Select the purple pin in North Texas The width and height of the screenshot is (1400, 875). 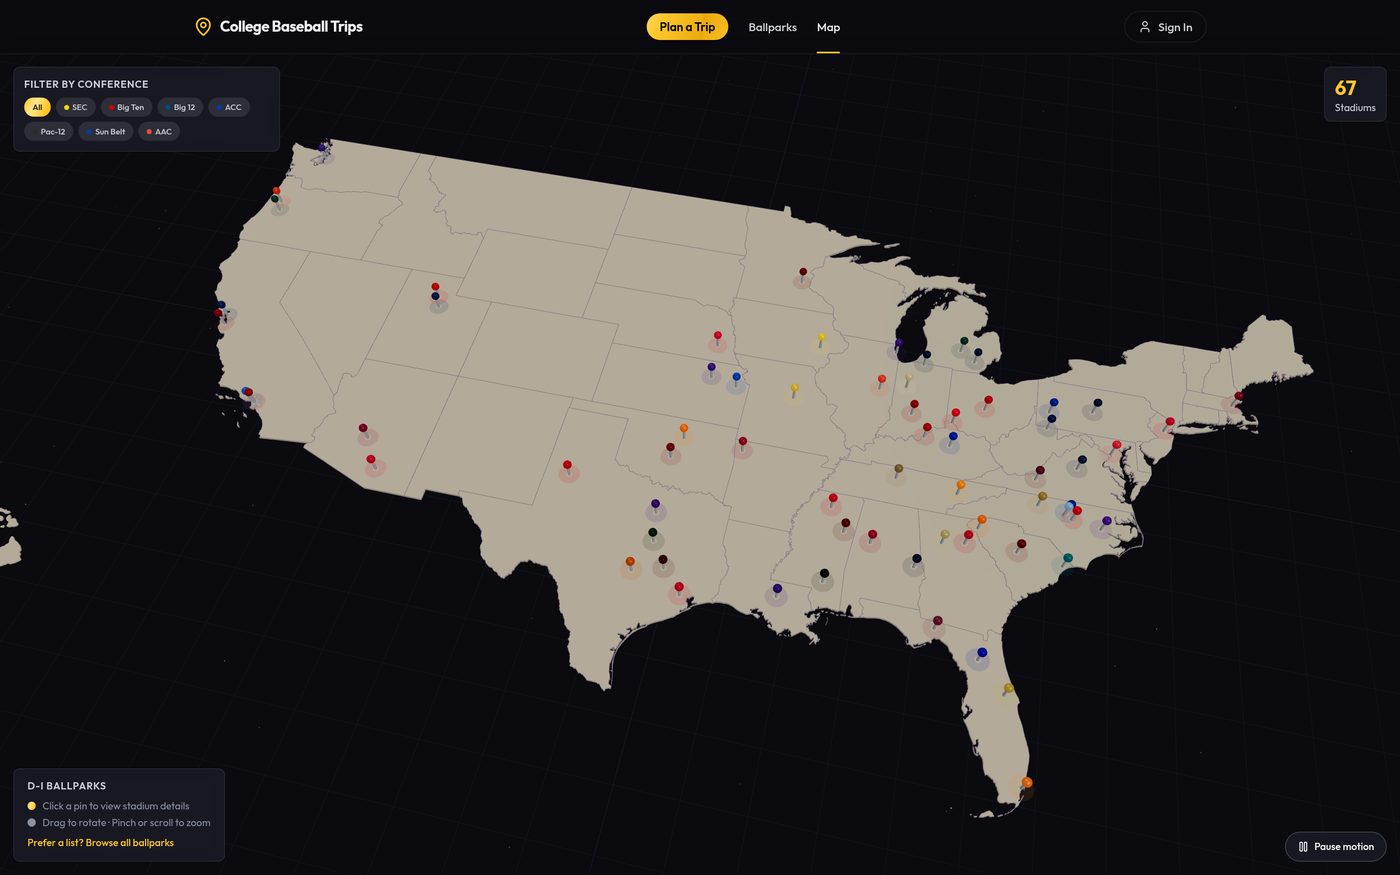(x=655, y=504)
